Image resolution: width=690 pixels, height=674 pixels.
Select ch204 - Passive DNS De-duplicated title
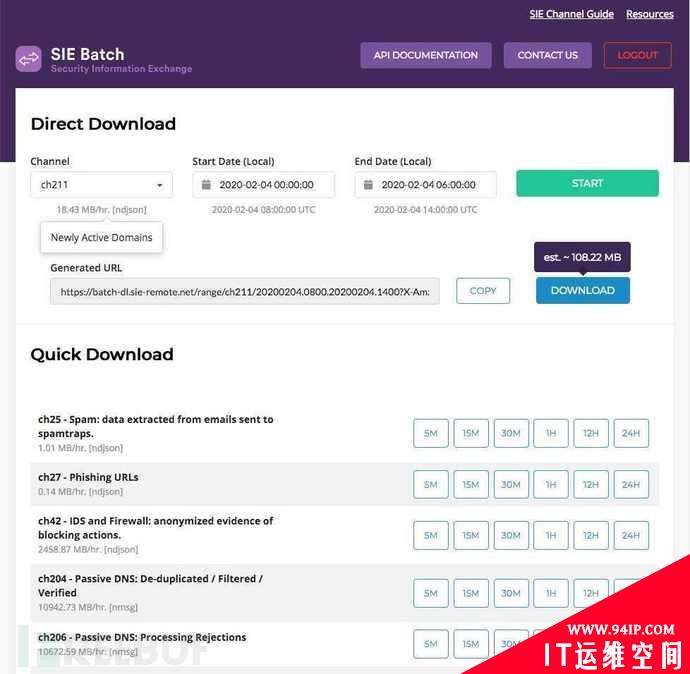click(150, 586)
